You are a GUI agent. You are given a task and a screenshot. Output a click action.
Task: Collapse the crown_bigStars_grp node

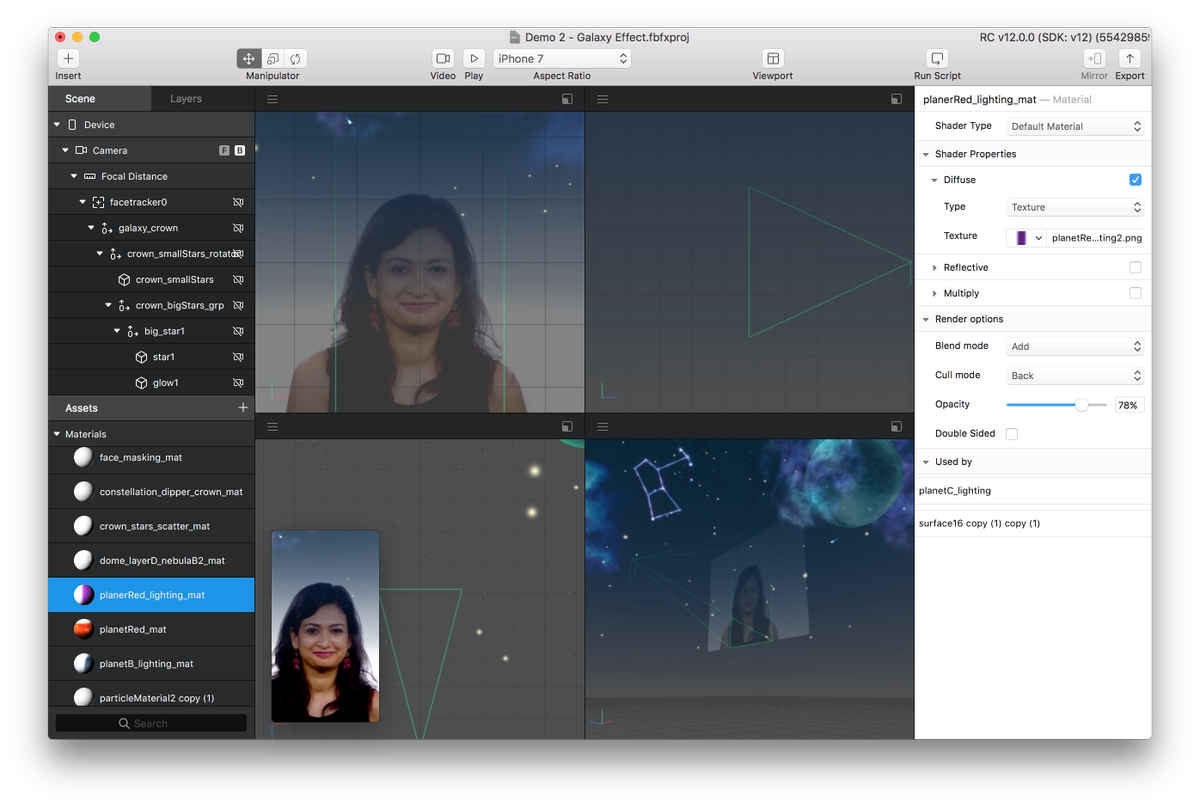click(x=109, y=305)
